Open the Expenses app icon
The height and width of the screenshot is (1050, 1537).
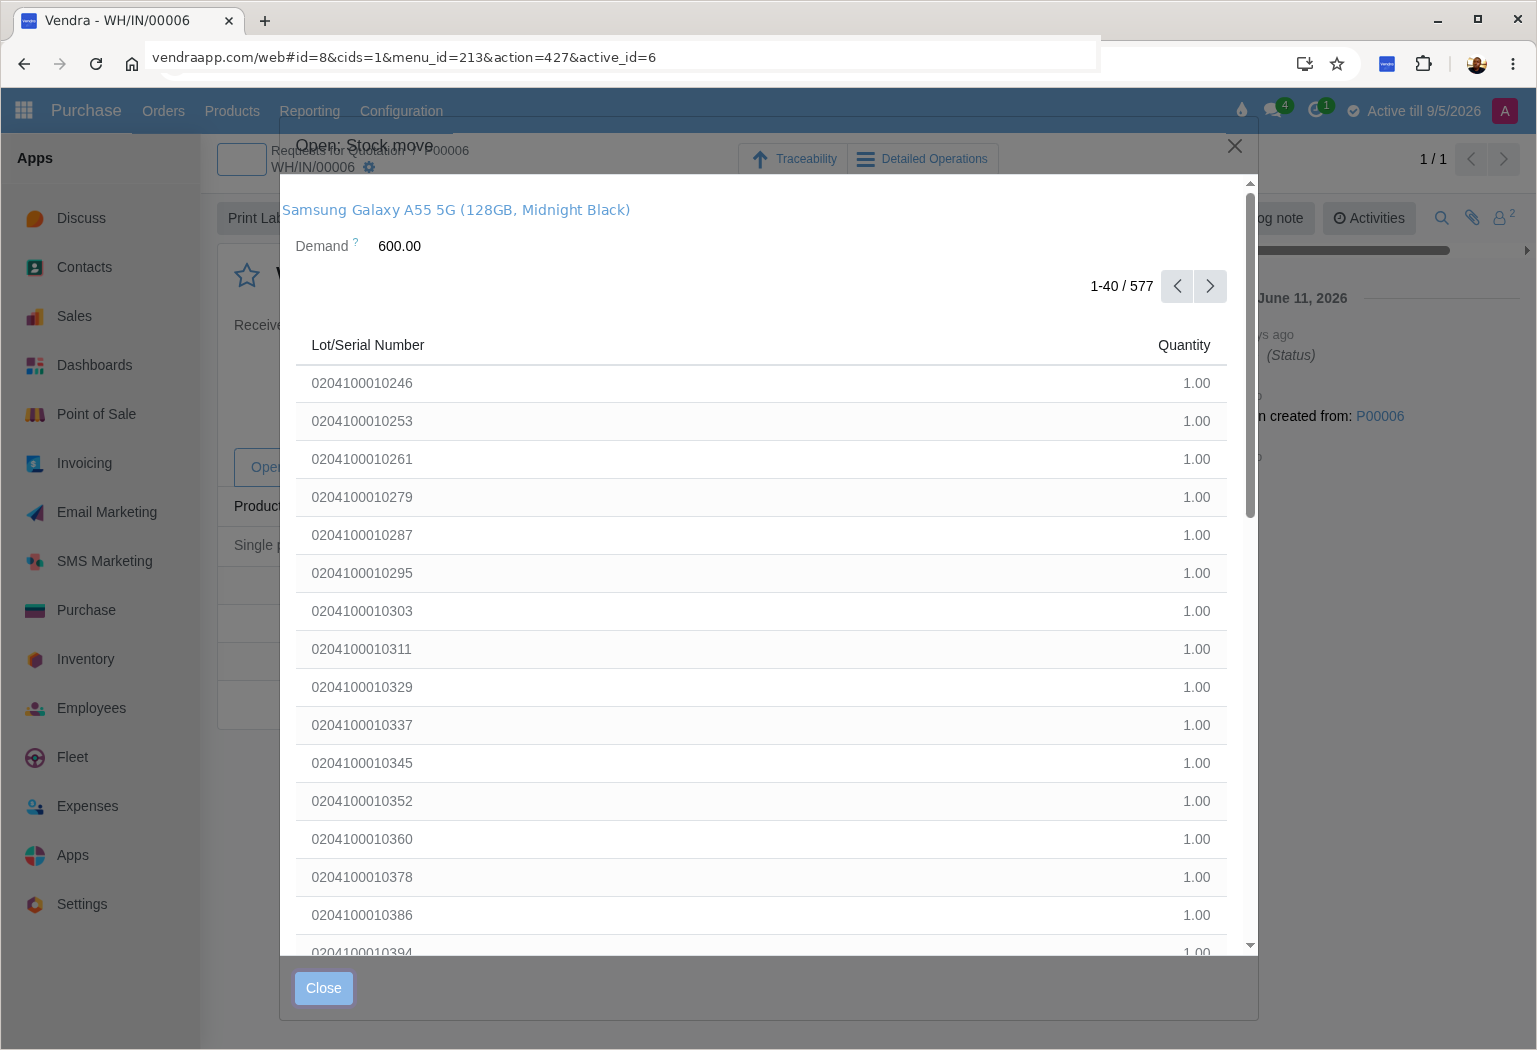click(35, 807)
